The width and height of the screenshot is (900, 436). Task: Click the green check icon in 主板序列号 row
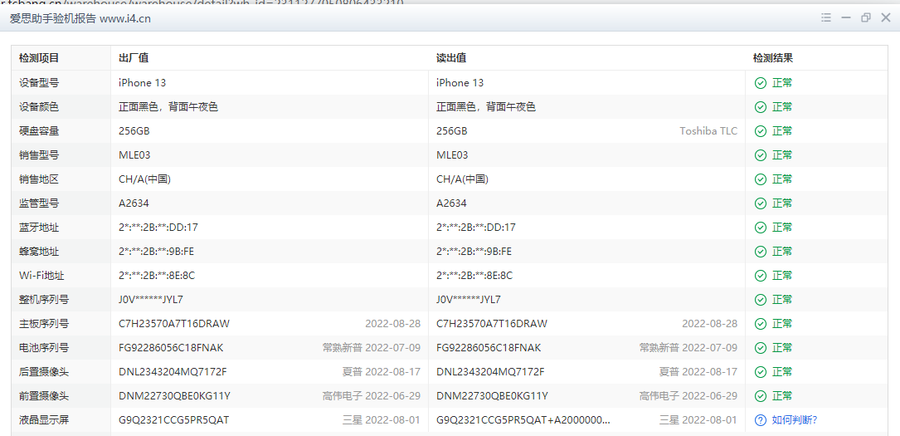click(761, 324)
